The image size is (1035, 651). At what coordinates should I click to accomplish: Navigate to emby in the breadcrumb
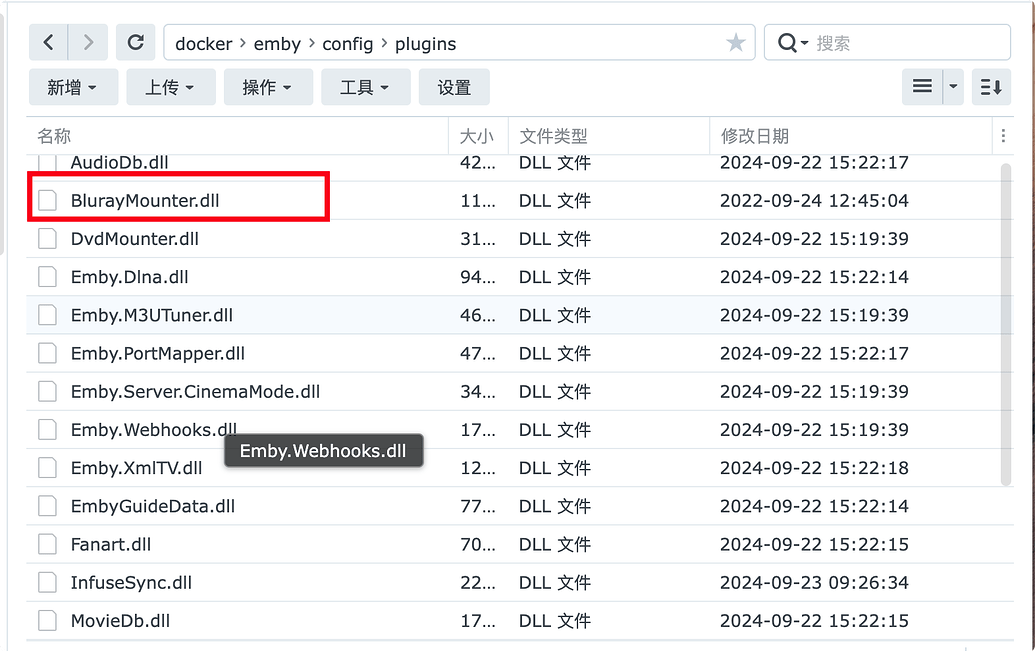tap(277, 44)
